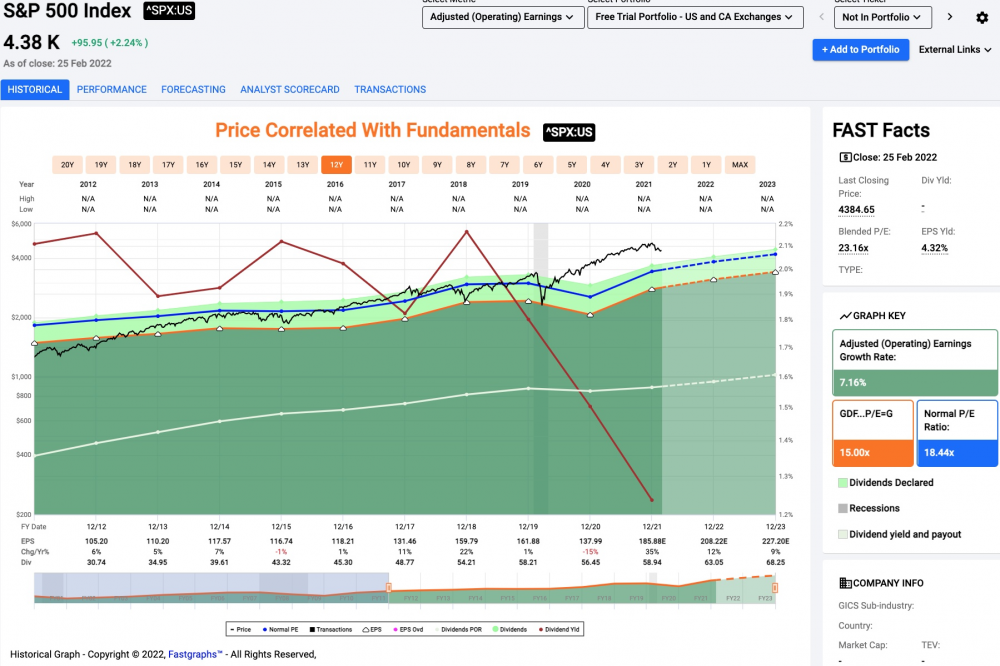Viewport: 1000px width, 666px height.
Task: Expand External Links menu
Action: coord(955,50)
